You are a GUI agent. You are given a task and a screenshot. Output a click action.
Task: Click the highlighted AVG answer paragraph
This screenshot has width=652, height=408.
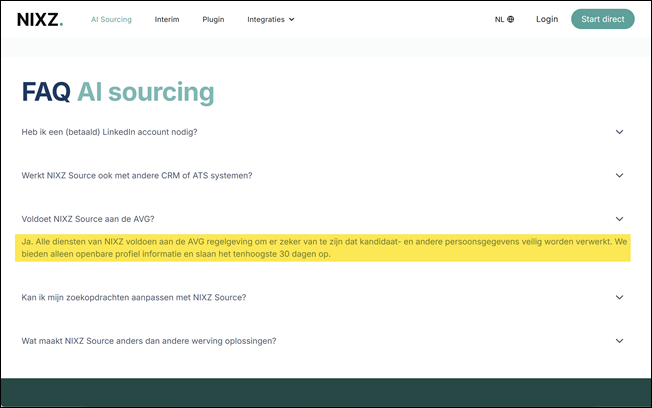point(324,248)
